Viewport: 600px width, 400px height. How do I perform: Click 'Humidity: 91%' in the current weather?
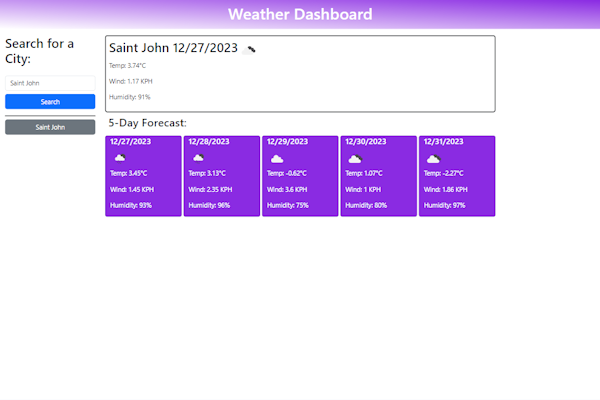130,97
